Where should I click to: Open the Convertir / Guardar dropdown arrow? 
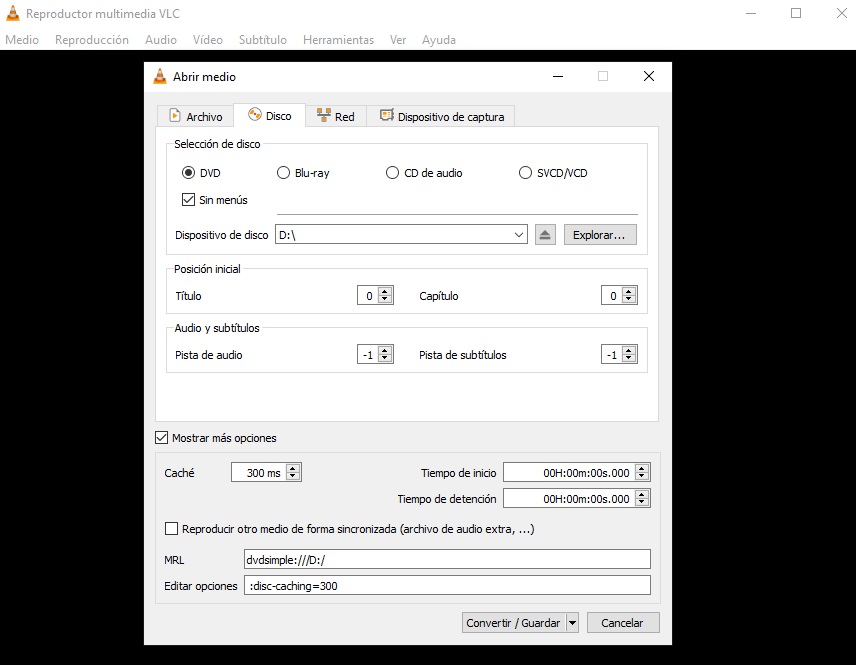tap(572, 623)
